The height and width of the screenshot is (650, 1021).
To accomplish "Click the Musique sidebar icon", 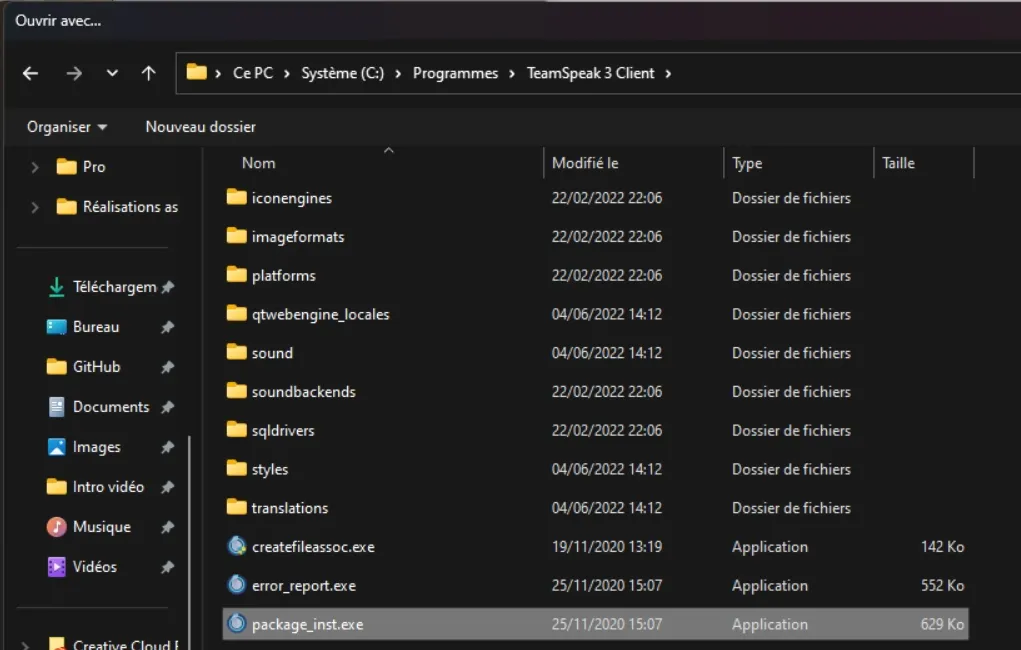I will (57, 527).
